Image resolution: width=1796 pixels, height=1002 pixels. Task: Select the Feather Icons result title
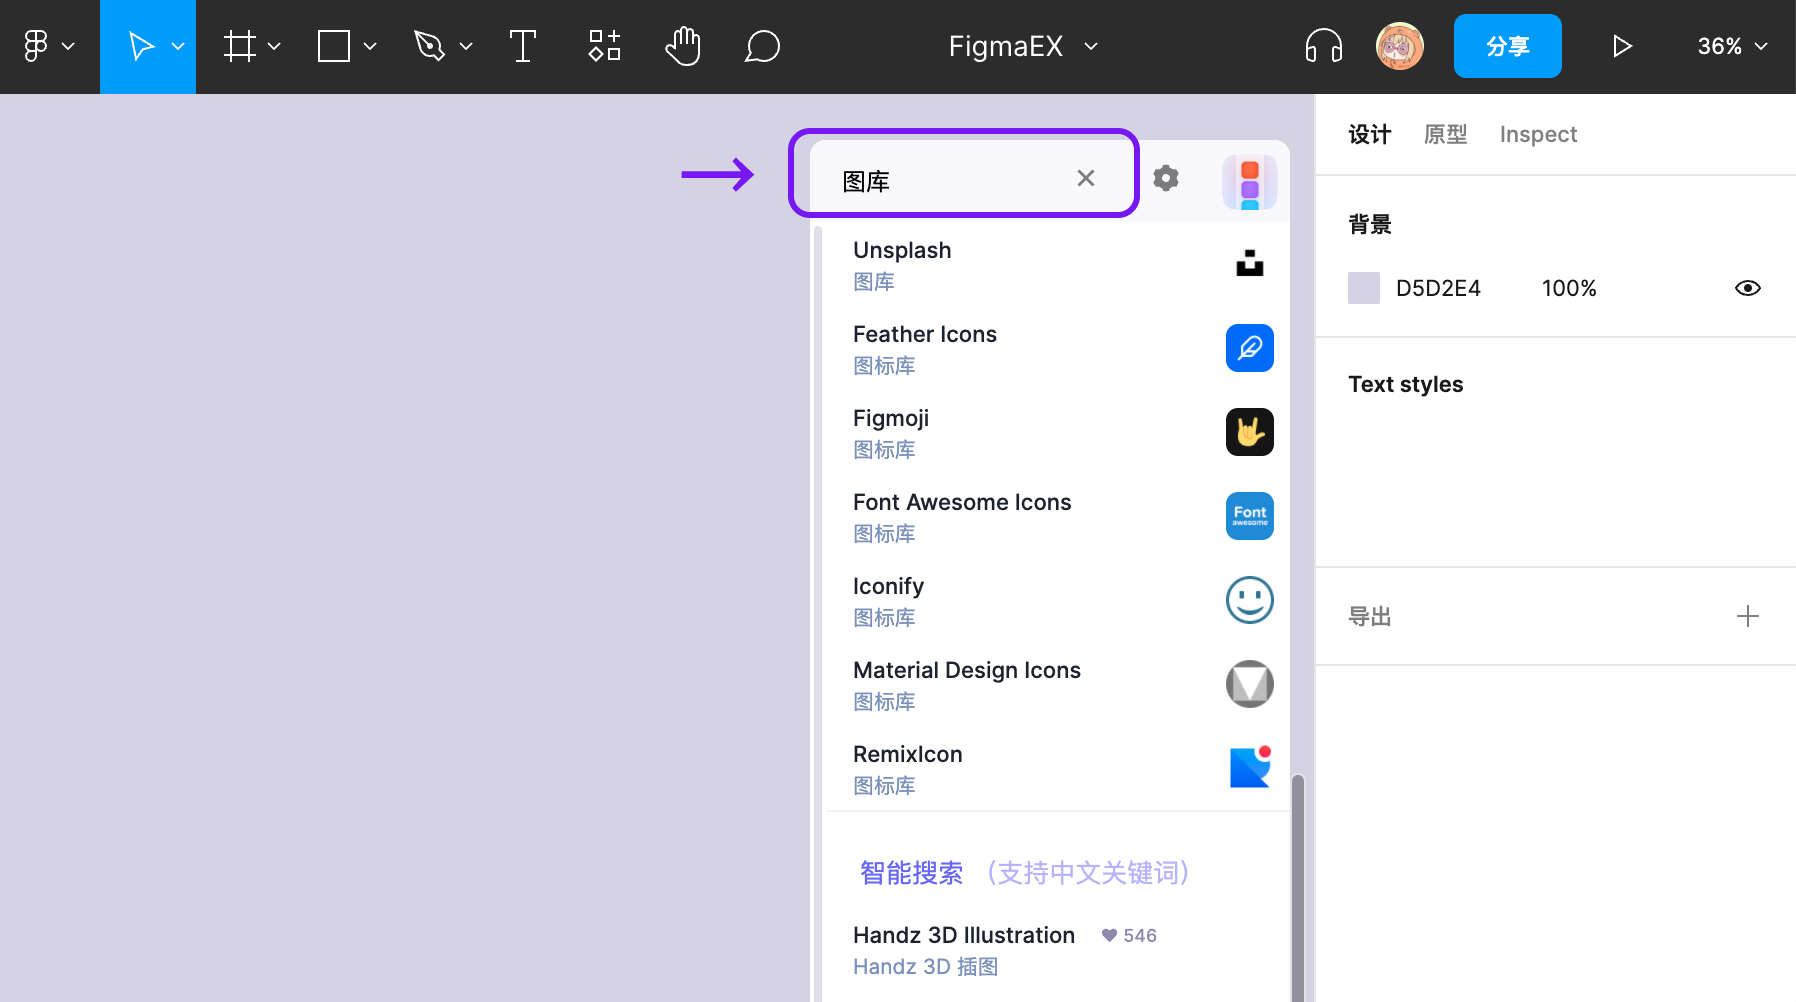[x=925, y=334]
